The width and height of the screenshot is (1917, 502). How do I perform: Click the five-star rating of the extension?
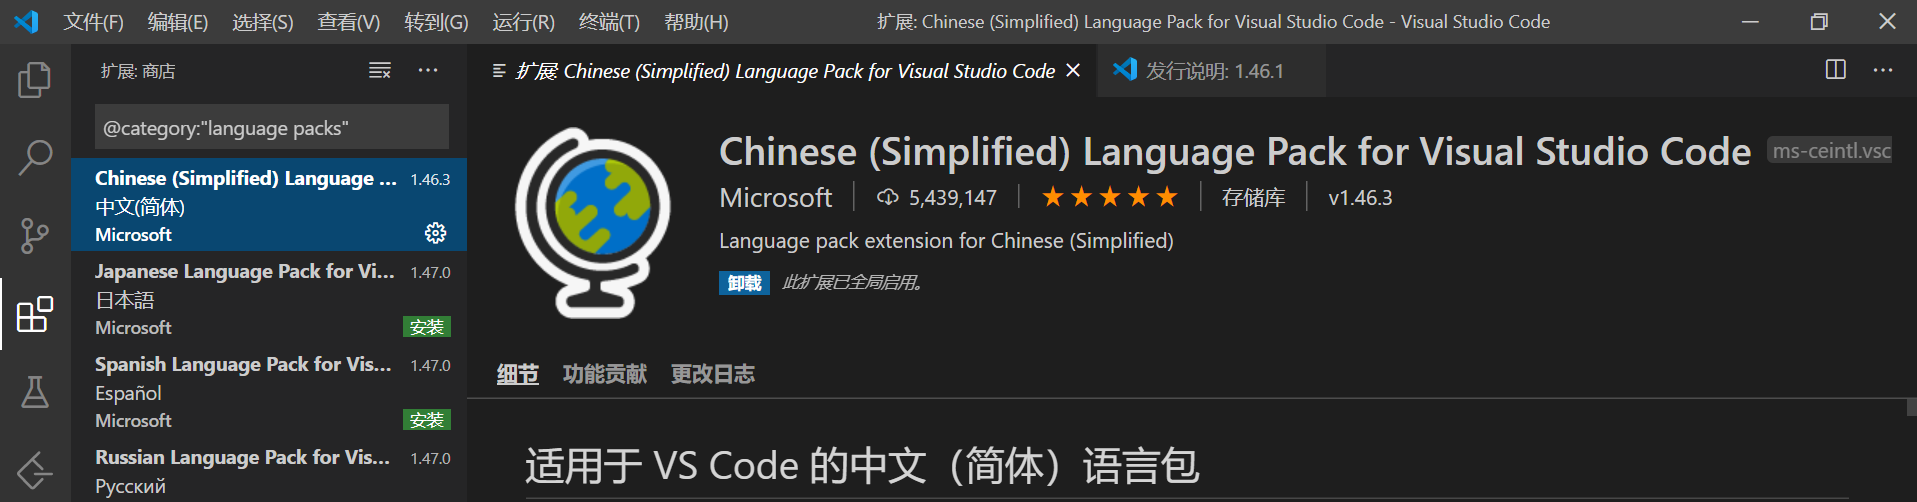(1110, 197)
